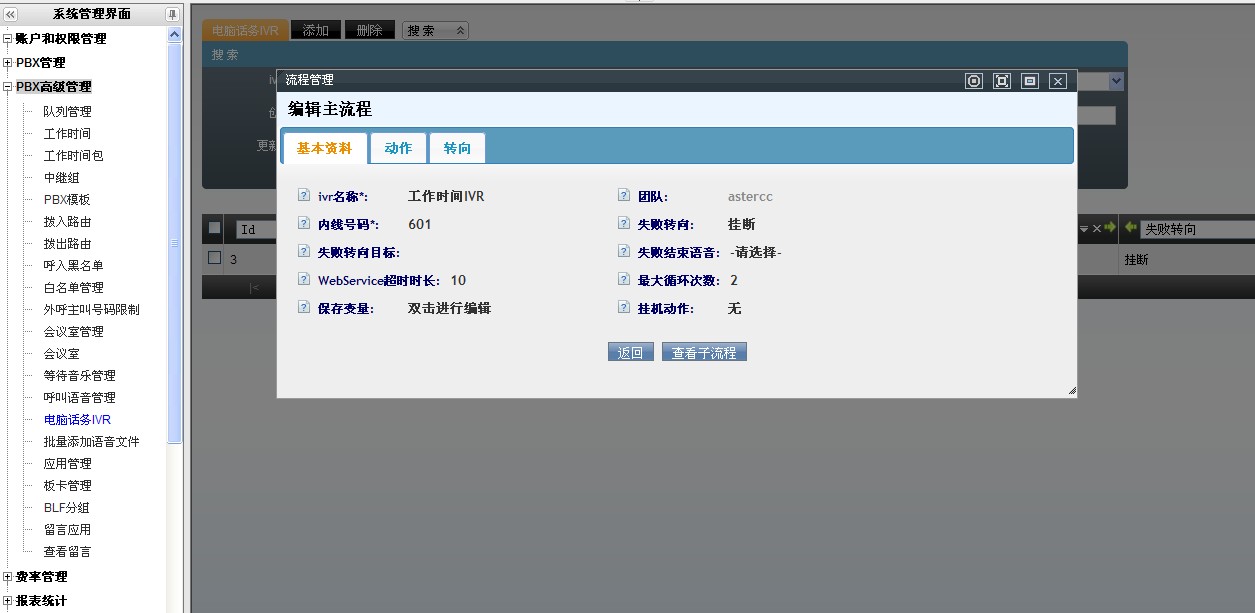The width and height of the screenshot is (1255, 613).
Task: Open the 转向 tab
Action: pos(457,148)
